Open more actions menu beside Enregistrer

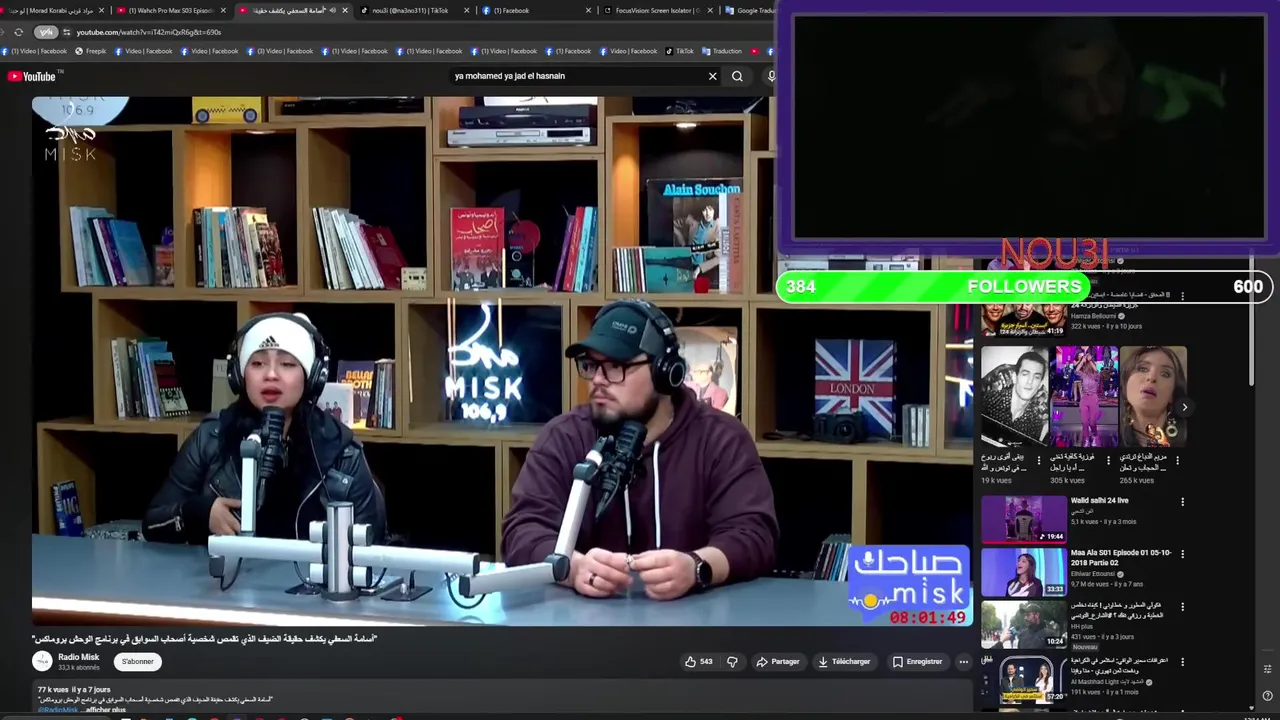click(963, 661)
